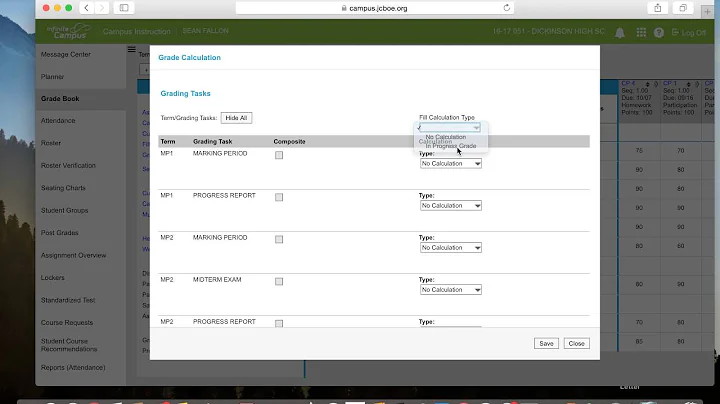The height and width of the screenshot is (404, 720).
Task: Open the Safari share icon
Action: 658,8
